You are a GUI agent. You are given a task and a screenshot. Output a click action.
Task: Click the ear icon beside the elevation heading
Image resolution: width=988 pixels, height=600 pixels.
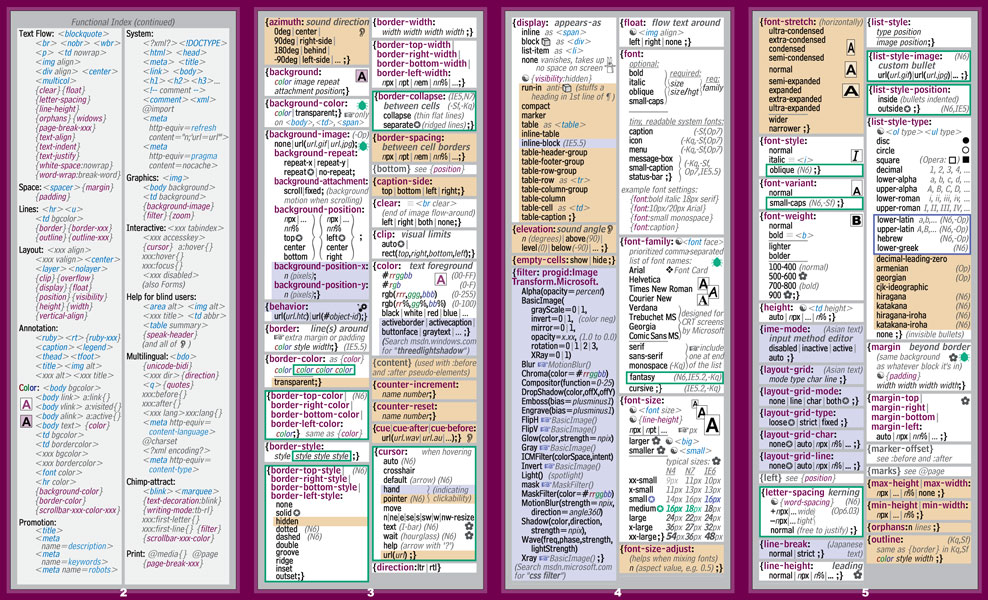(x=609, y=229)
